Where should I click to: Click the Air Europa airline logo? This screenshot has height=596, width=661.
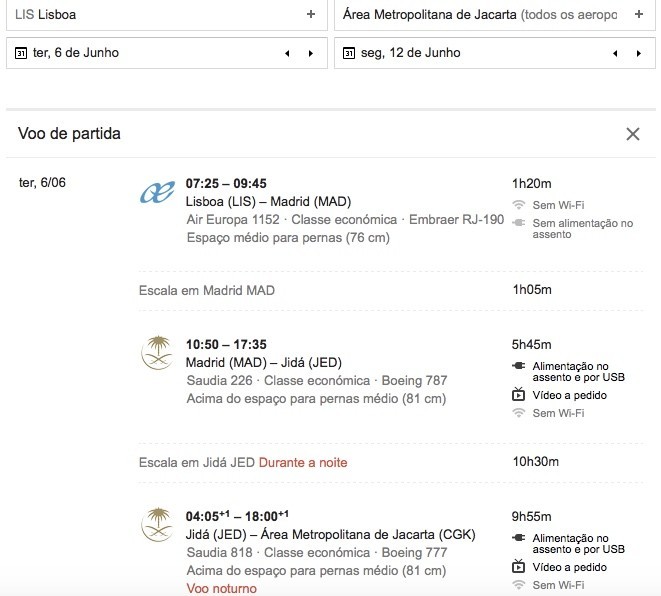[157, 193]
